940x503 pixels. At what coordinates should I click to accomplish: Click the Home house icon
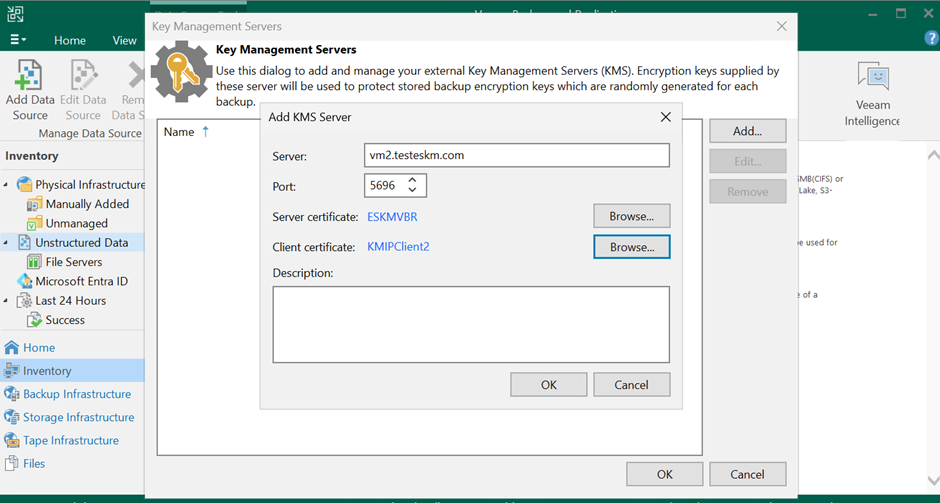tap(11, 348)
